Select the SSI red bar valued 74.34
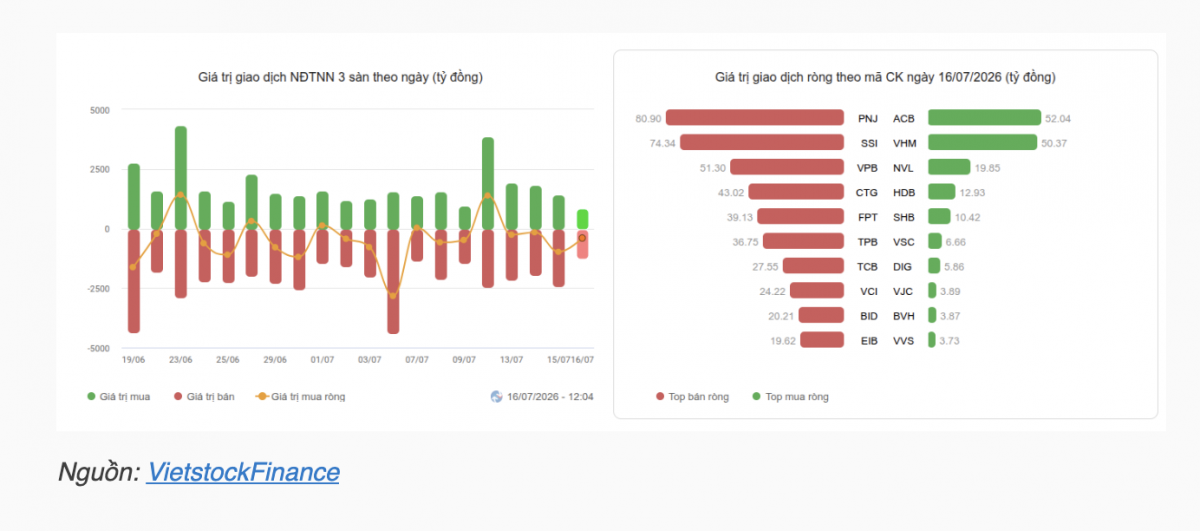 762,143
